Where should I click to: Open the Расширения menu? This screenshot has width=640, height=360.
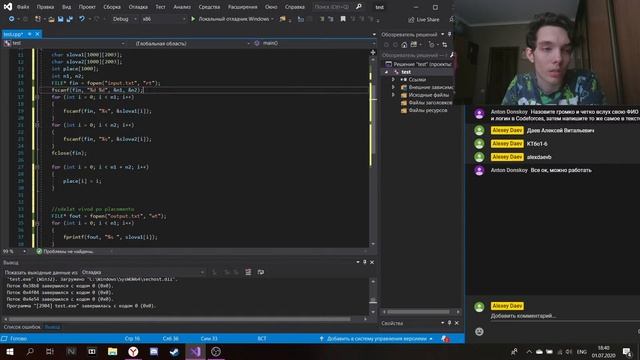(242, 7)
